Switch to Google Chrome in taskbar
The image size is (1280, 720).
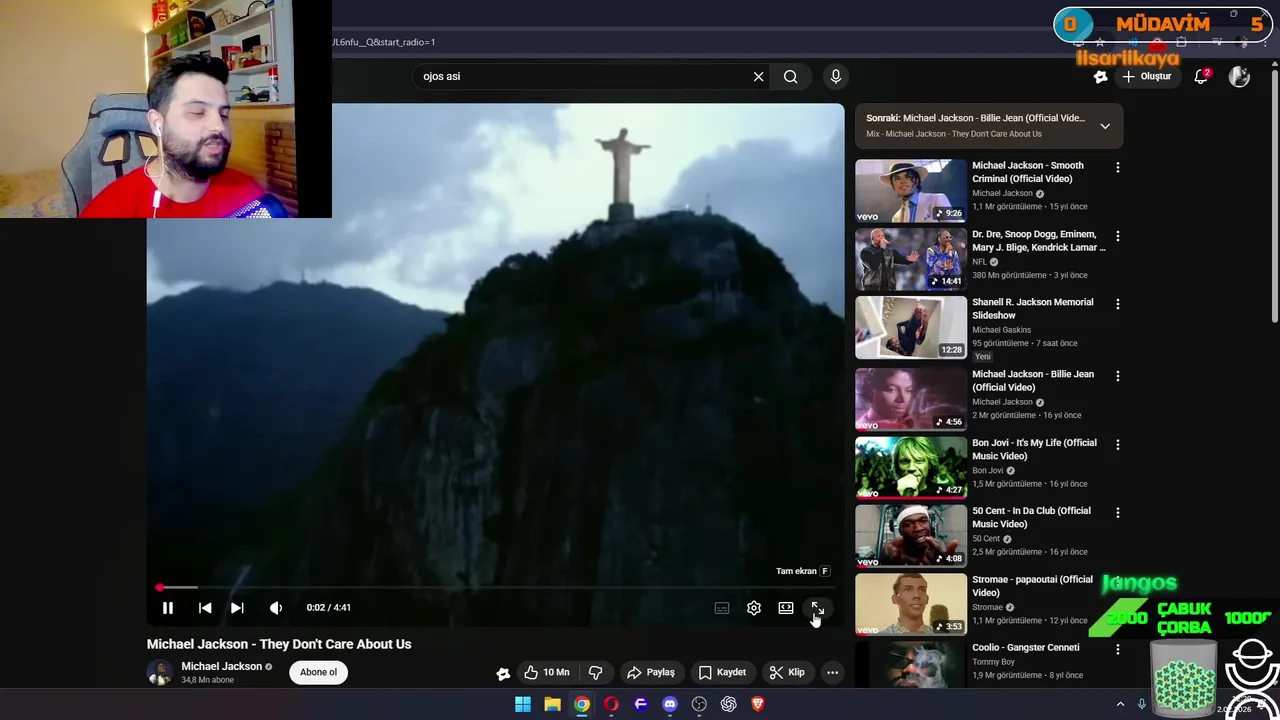(581, 704)
